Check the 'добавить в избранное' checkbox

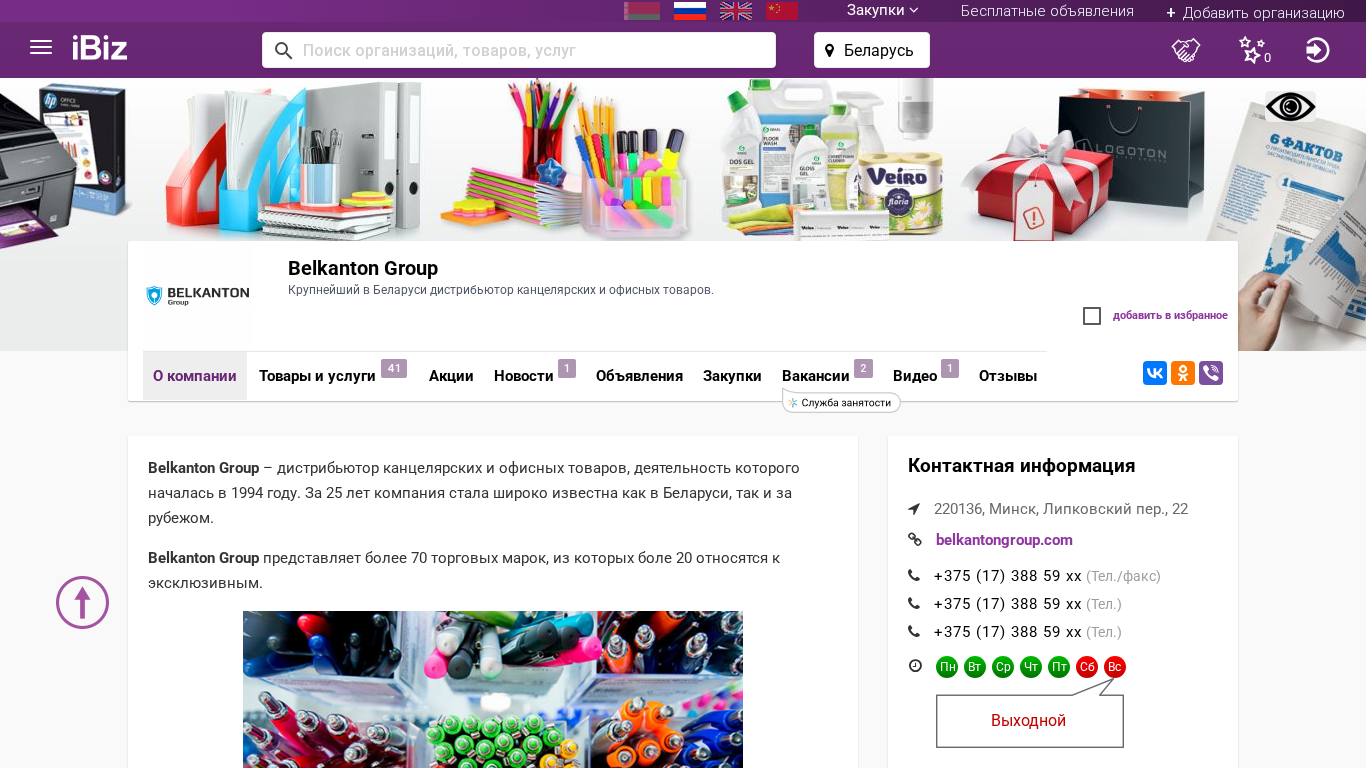point(1092,316)
